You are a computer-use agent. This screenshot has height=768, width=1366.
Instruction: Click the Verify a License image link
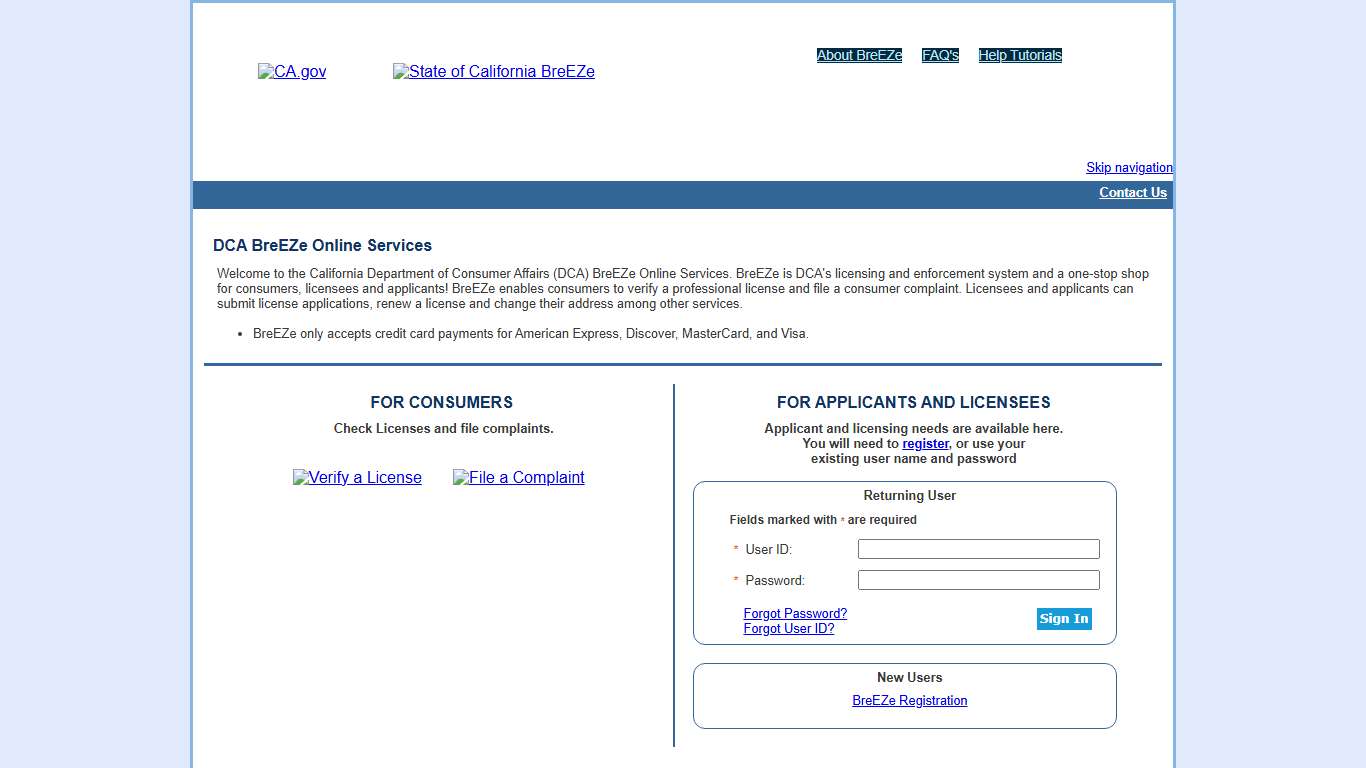coord(357,478)
